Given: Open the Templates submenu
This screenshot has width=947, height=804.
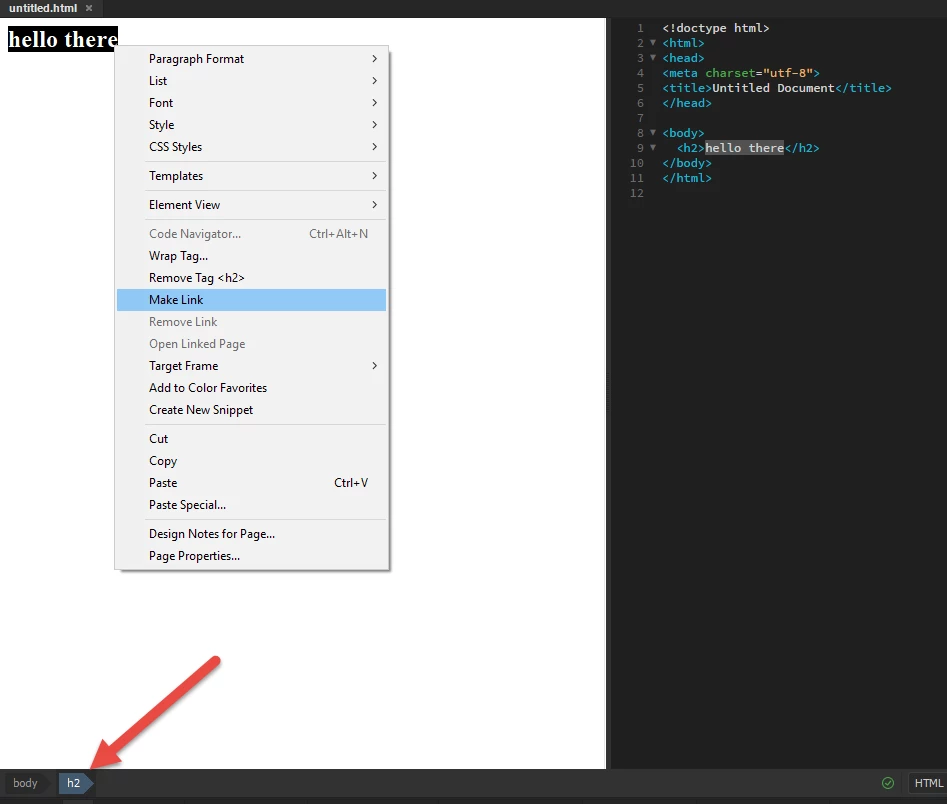Looking at the screenshot, I should click(x=251, y=176).
